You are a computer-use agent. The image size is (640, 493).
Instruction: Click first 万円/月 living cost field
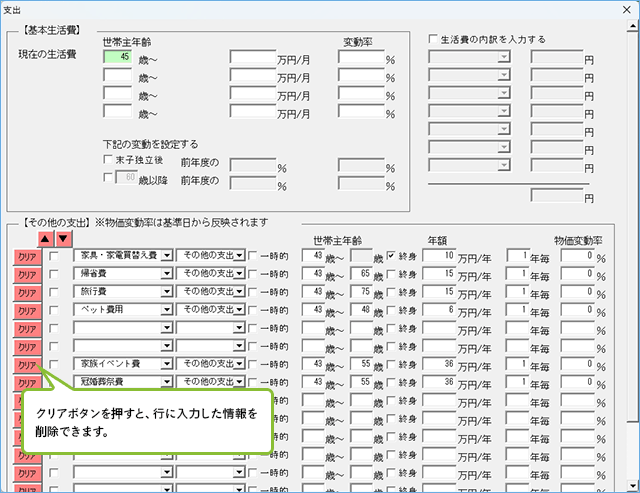tap(253, 57)
